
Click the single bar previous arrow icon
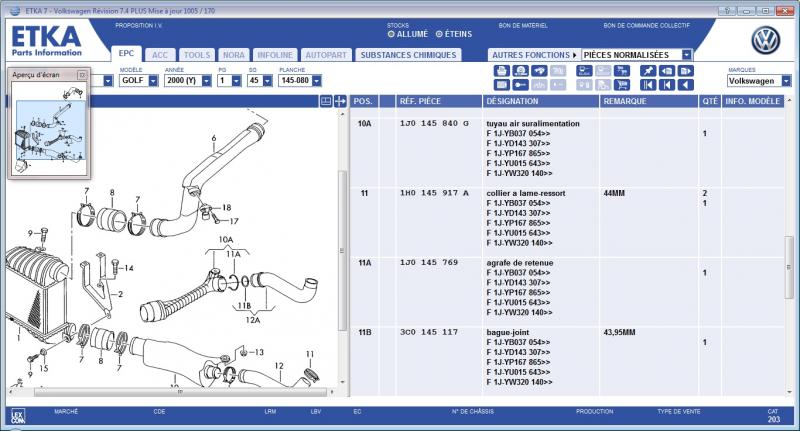click(x=667, y=85)
